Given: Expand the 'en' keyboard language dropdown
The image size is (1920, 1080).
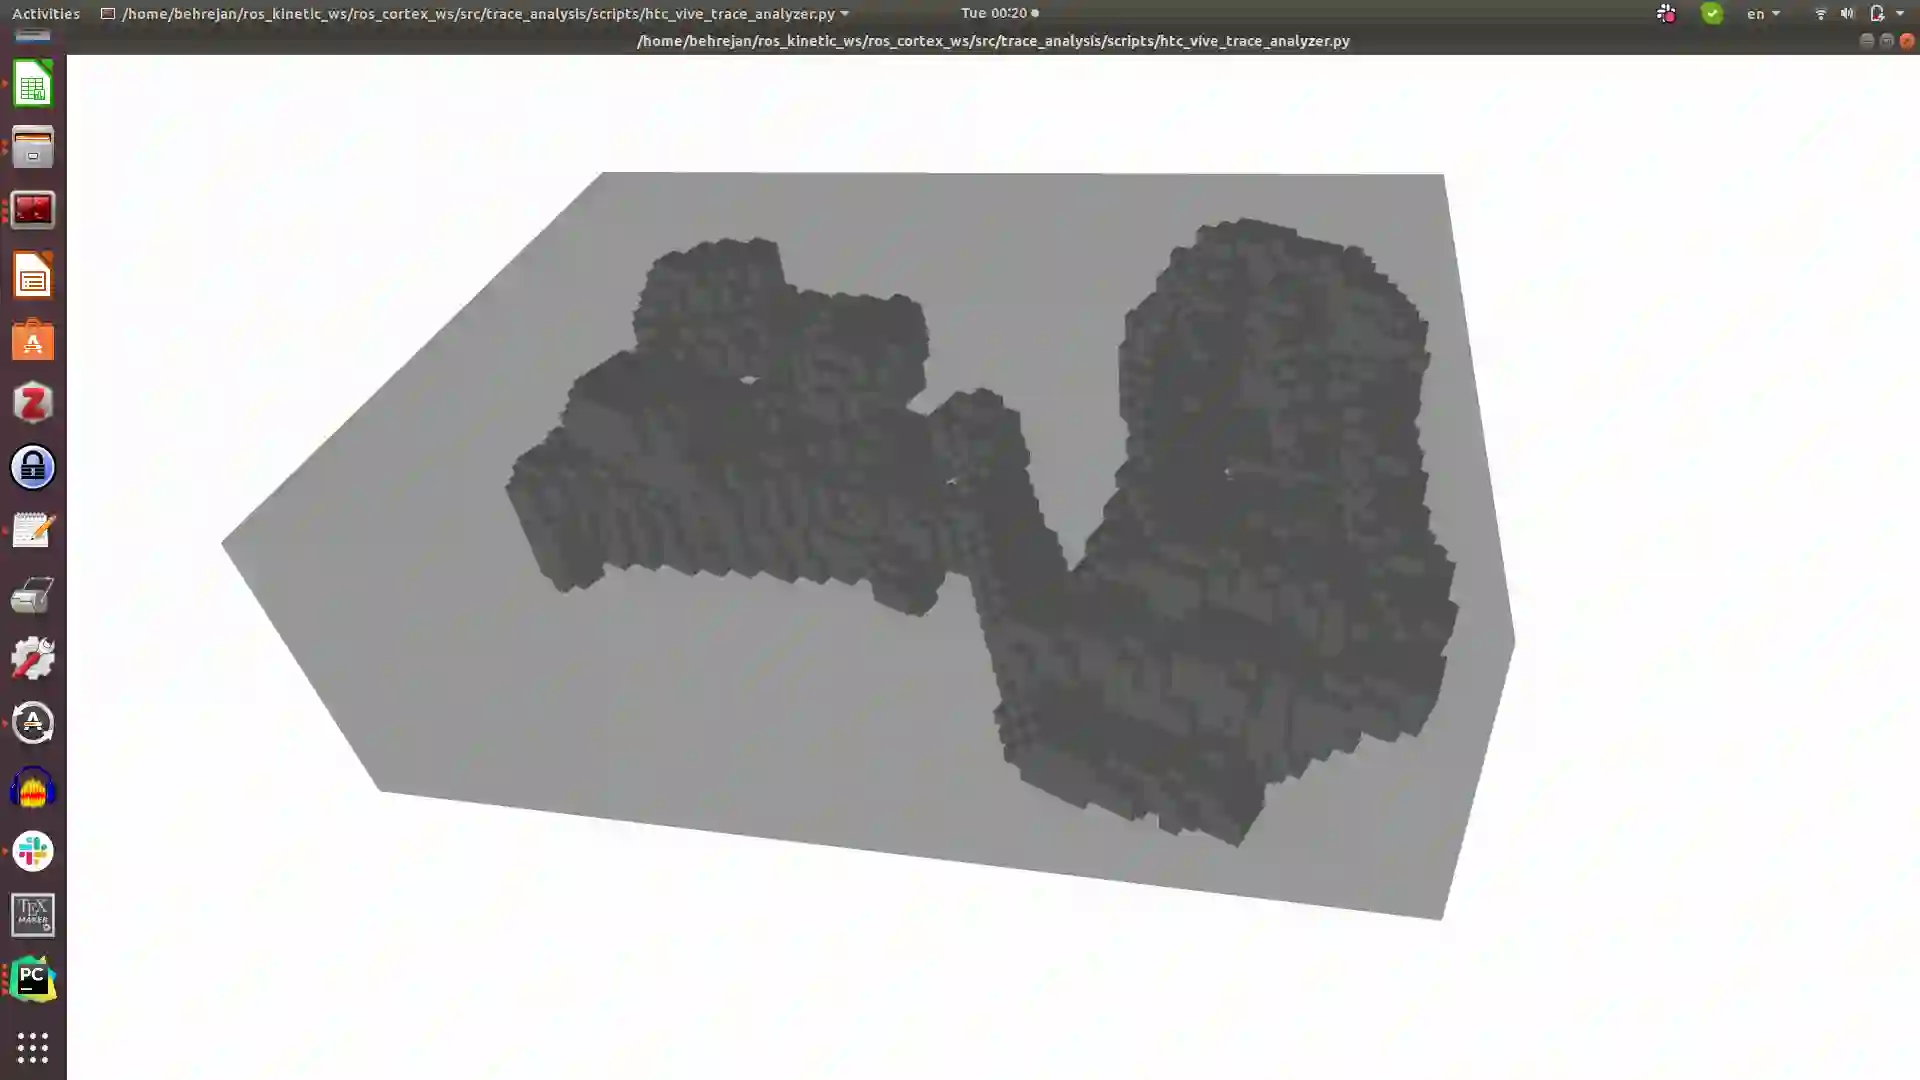Looking at the screenshot, I should (x=1763, y=13).
